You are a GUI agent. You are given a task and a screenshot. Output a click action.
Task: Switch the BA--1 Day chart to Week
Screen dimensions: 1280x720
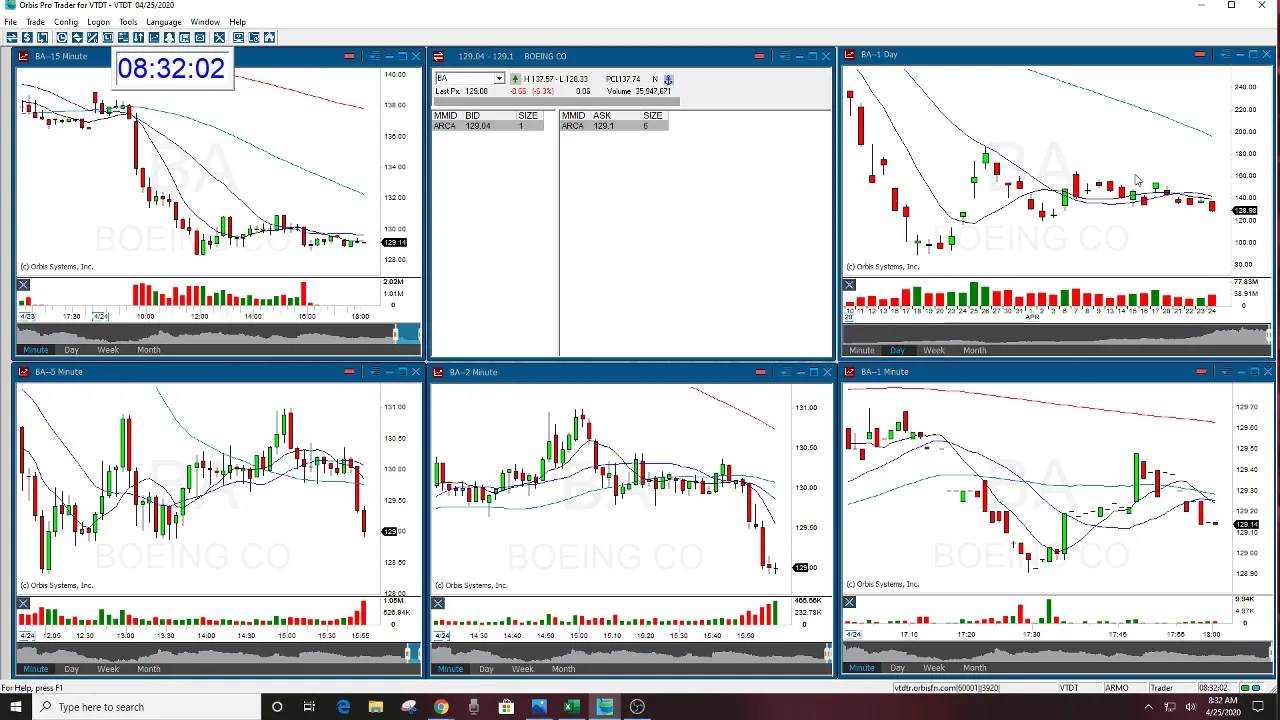(934, 350)
